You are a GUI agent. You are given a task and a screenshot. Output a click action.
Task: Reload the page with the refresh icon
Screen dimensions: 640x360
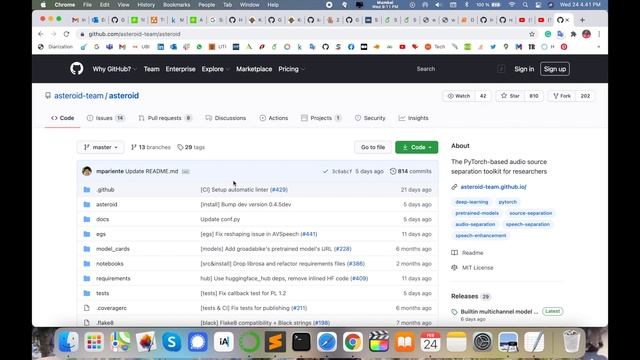point(66,34)
